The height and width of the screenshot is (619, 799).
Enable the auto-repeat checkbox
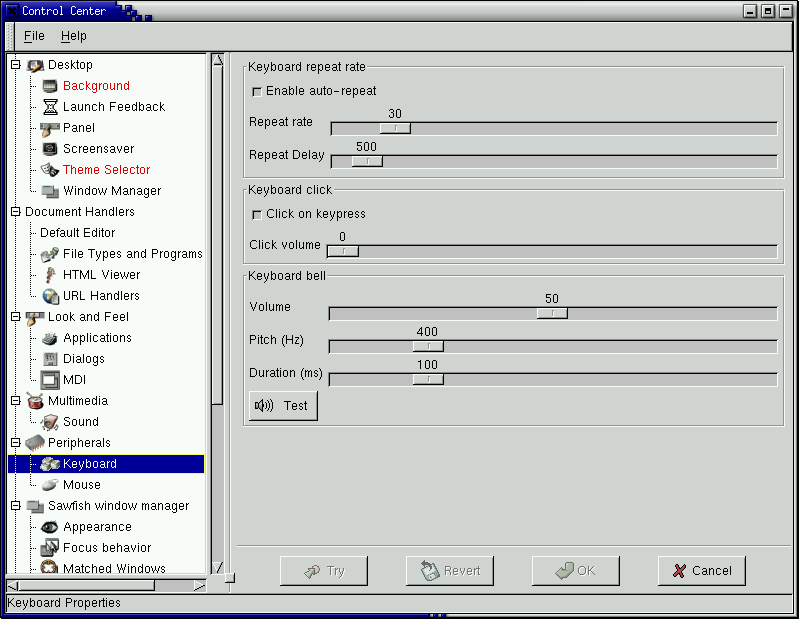click(x=257, y=92)
